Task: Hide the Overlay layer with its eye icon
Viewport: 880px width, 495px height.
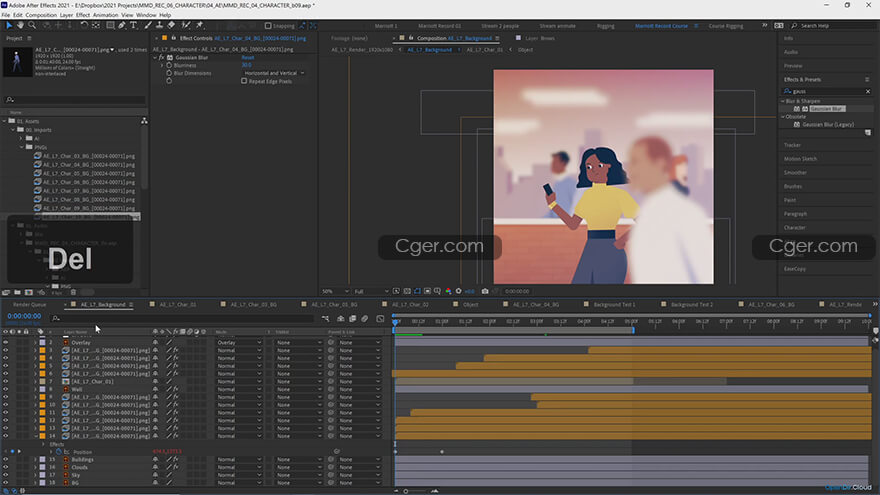Action: [x=6, y=342]
